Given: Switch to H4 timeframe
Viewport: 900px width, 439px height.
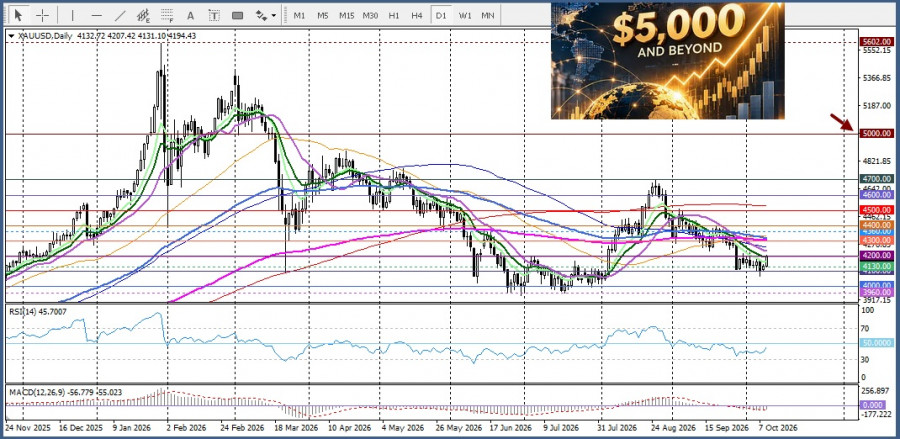Looking at the screenshot, I should click(417, 15).
